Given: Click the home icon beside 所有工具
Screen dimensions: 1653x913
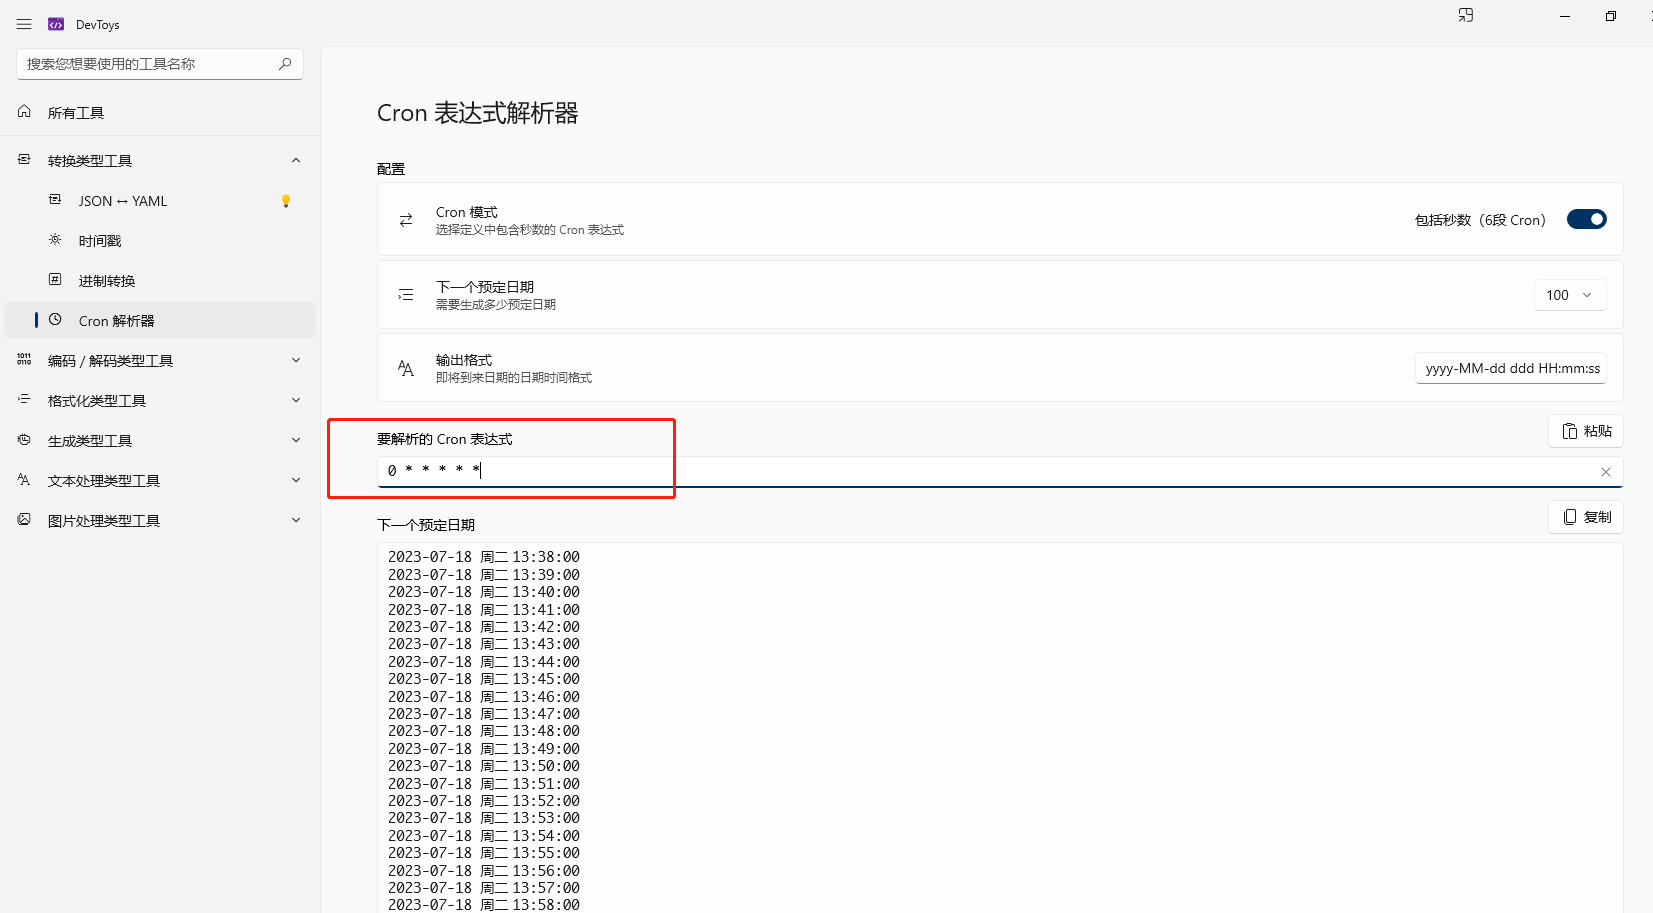Looking at the screenshot, I should point(24,112).
